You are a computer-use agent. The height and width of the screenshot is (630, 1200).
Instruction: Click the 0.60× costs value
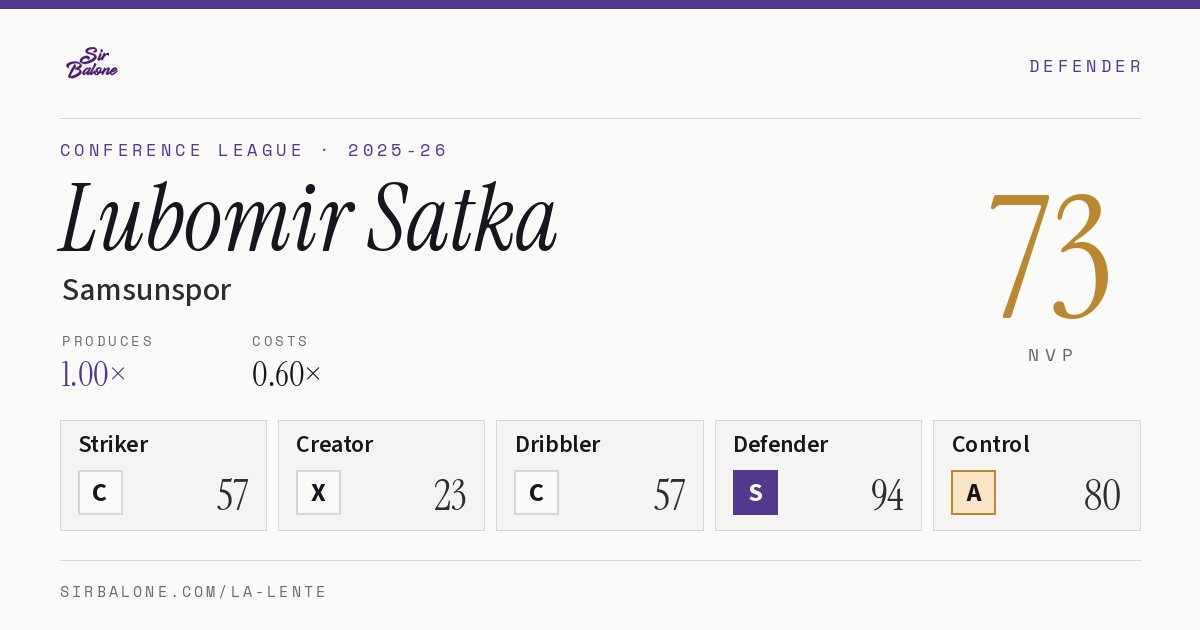[x=287, y=374]
